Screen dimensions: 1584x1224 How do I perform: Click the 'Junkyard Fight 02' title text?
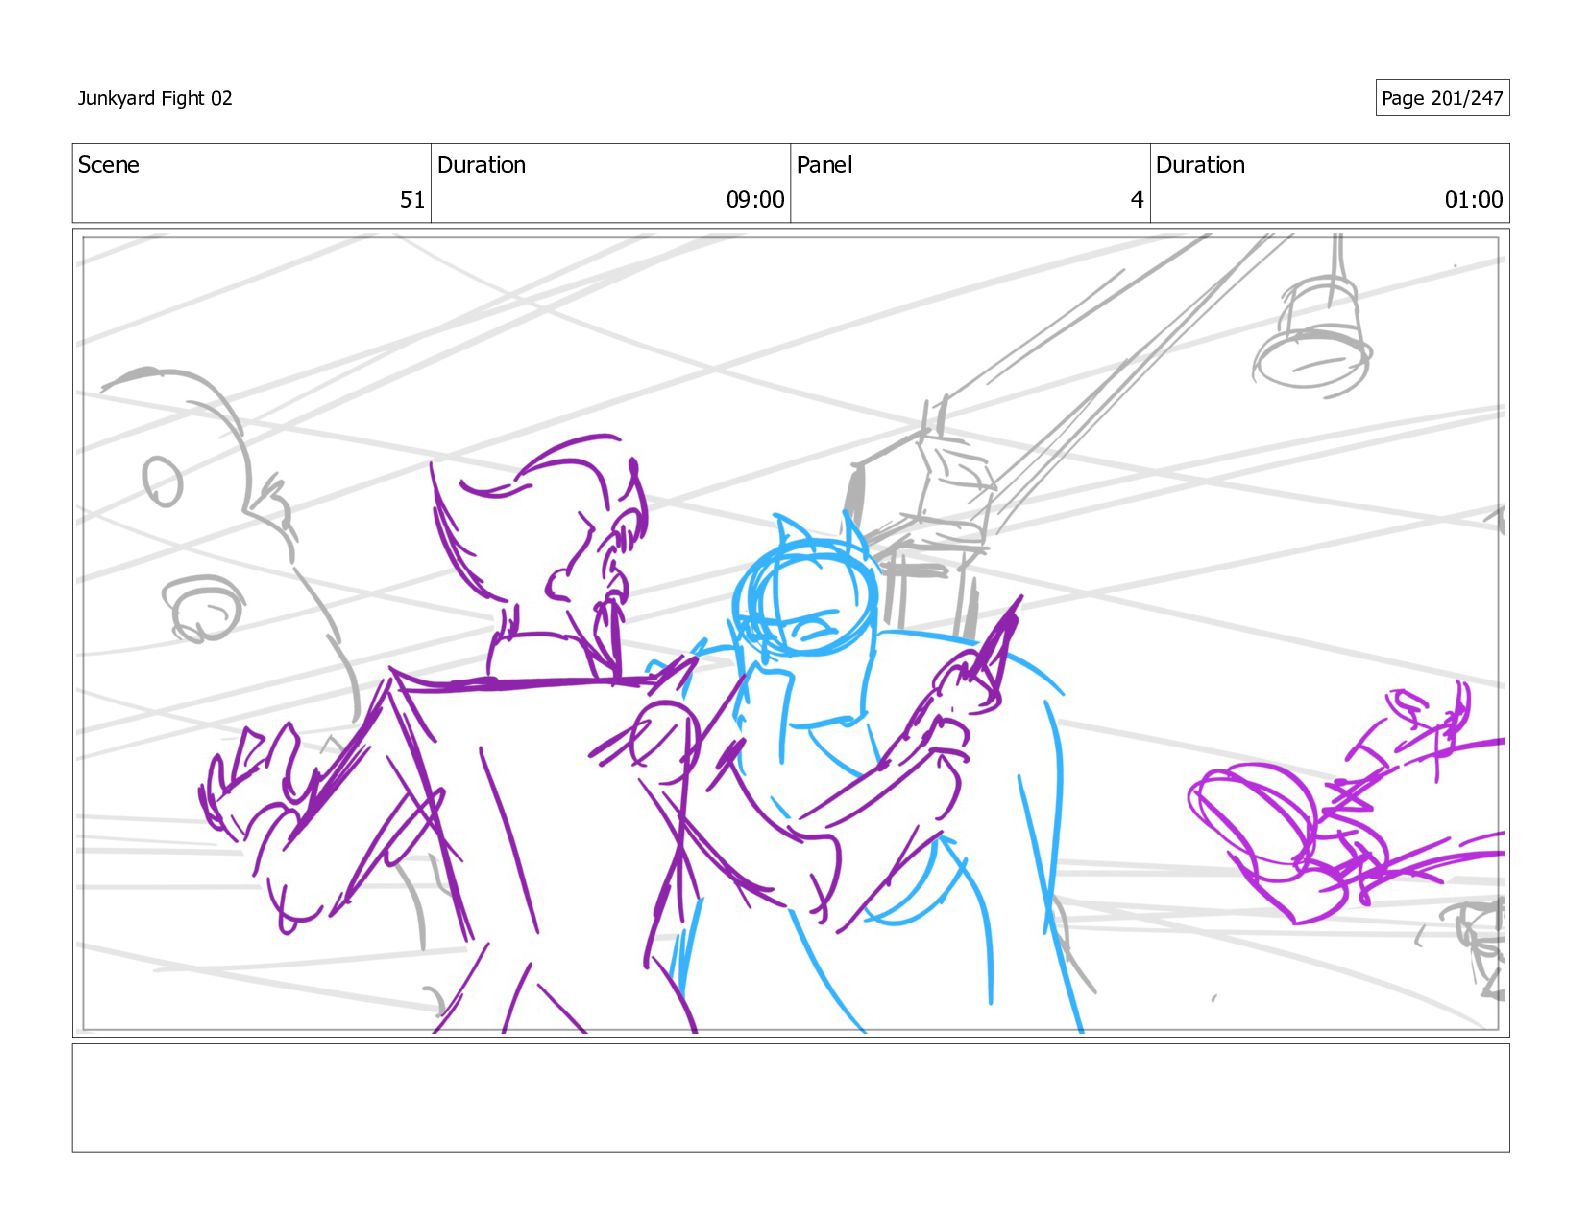click(x=155, y=98)
